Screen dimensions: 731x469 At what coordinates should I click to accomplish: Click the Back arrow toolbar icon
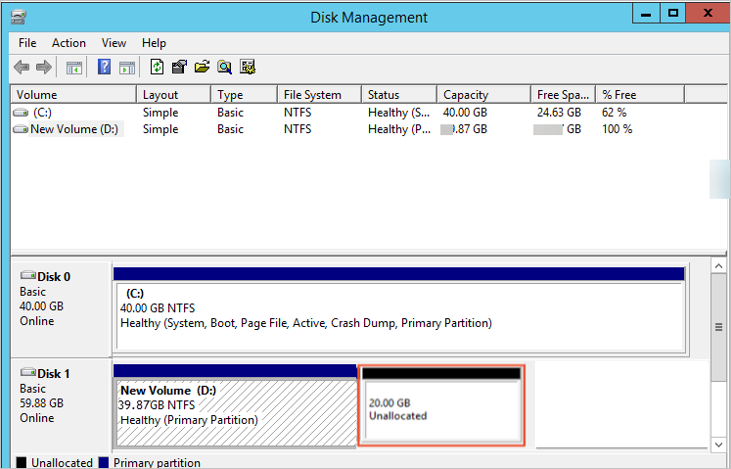pyautogui.click(x=21, y=67)
